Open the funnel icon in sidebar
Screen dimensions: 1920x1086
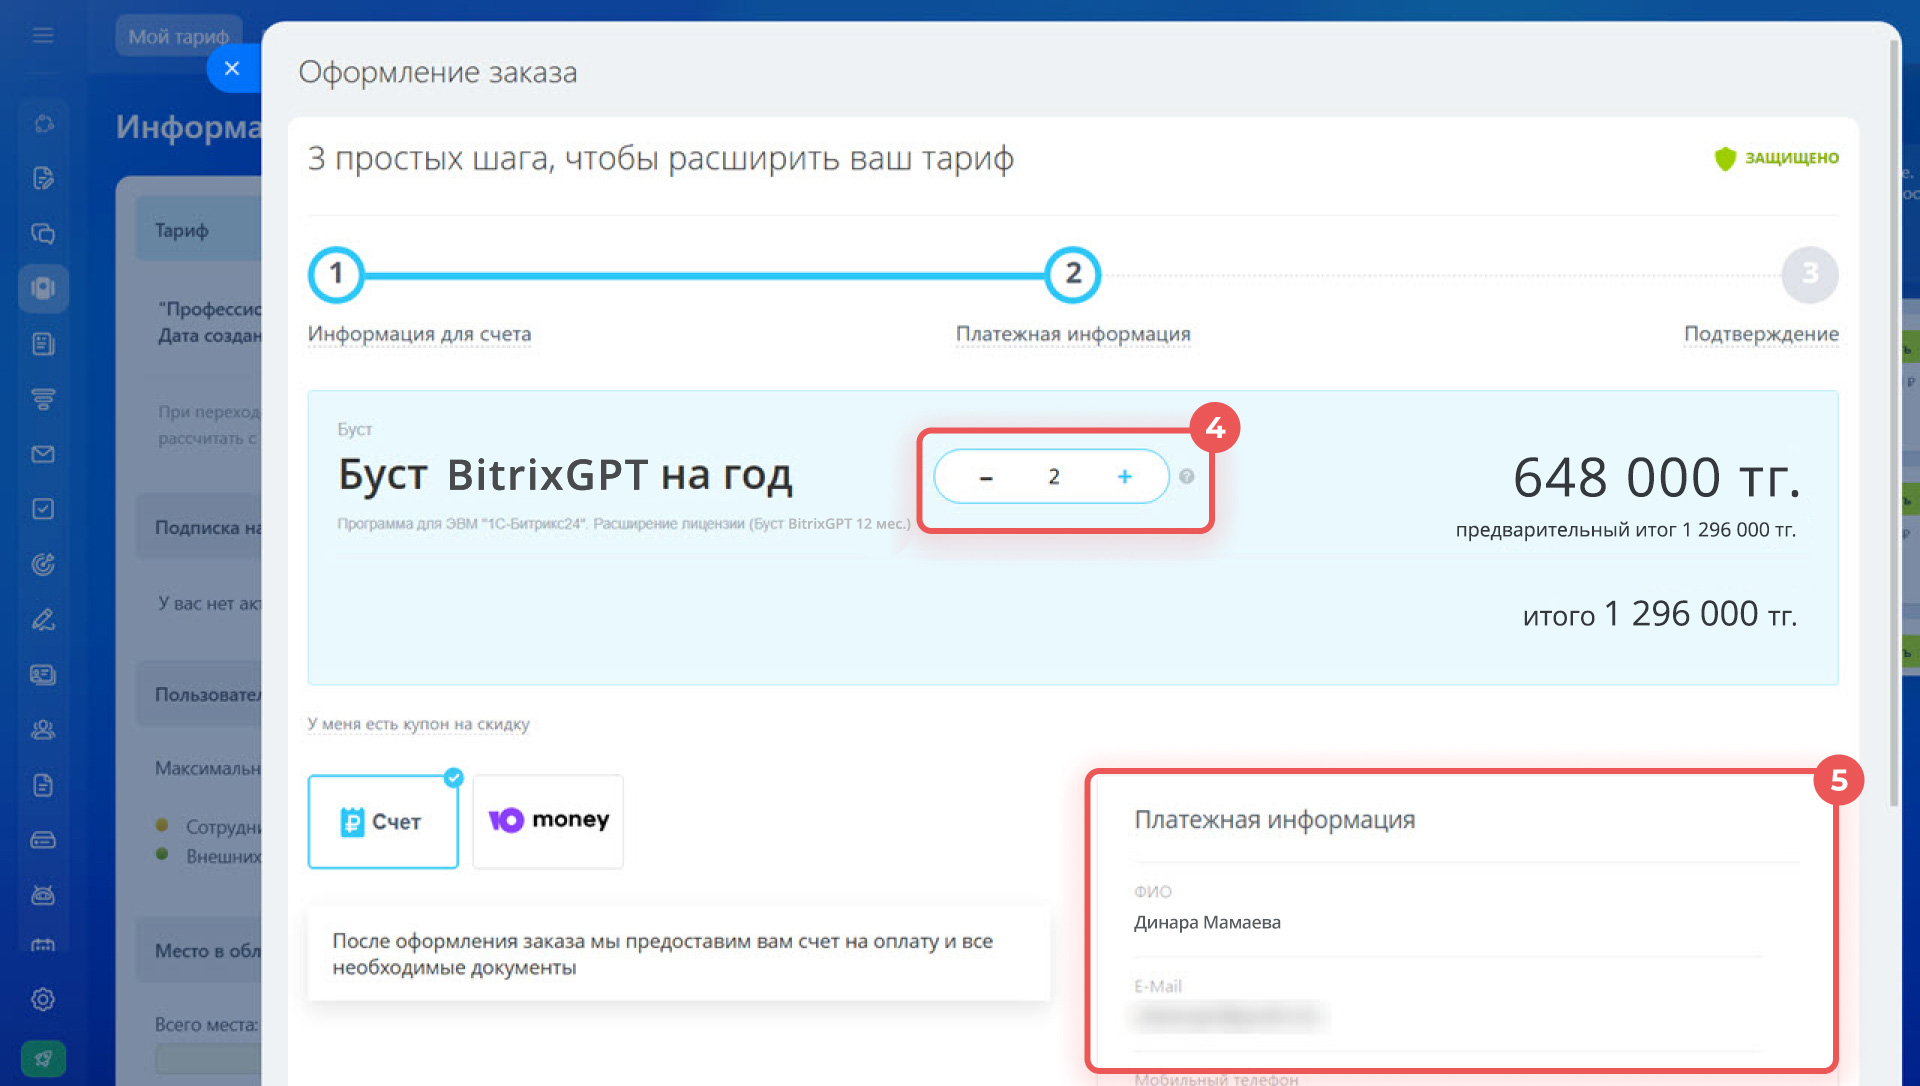point(43,399)
